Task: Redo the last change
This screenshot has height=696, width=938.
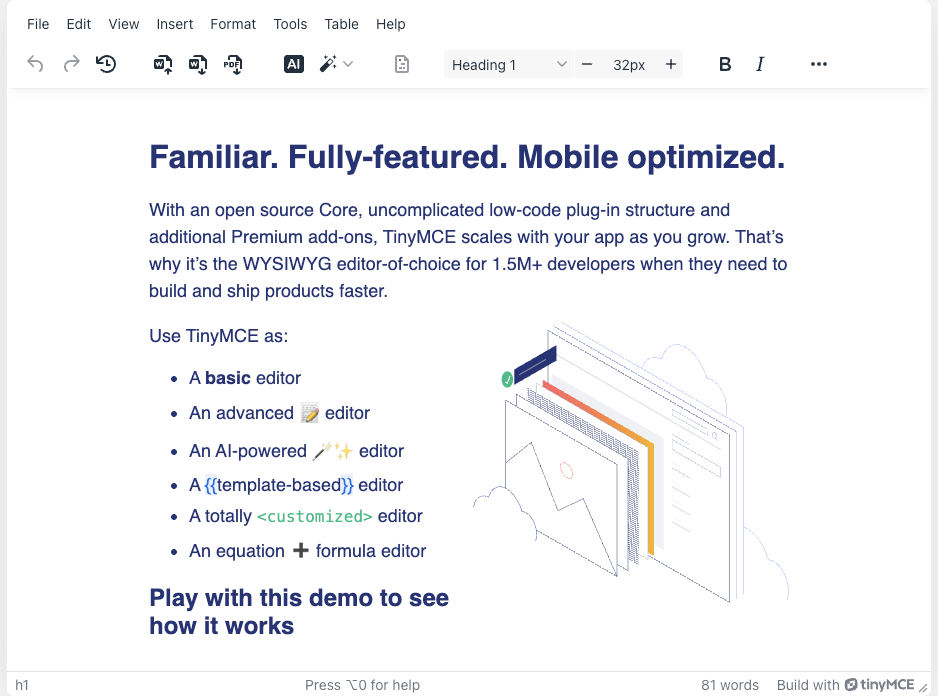Action: 71,63
